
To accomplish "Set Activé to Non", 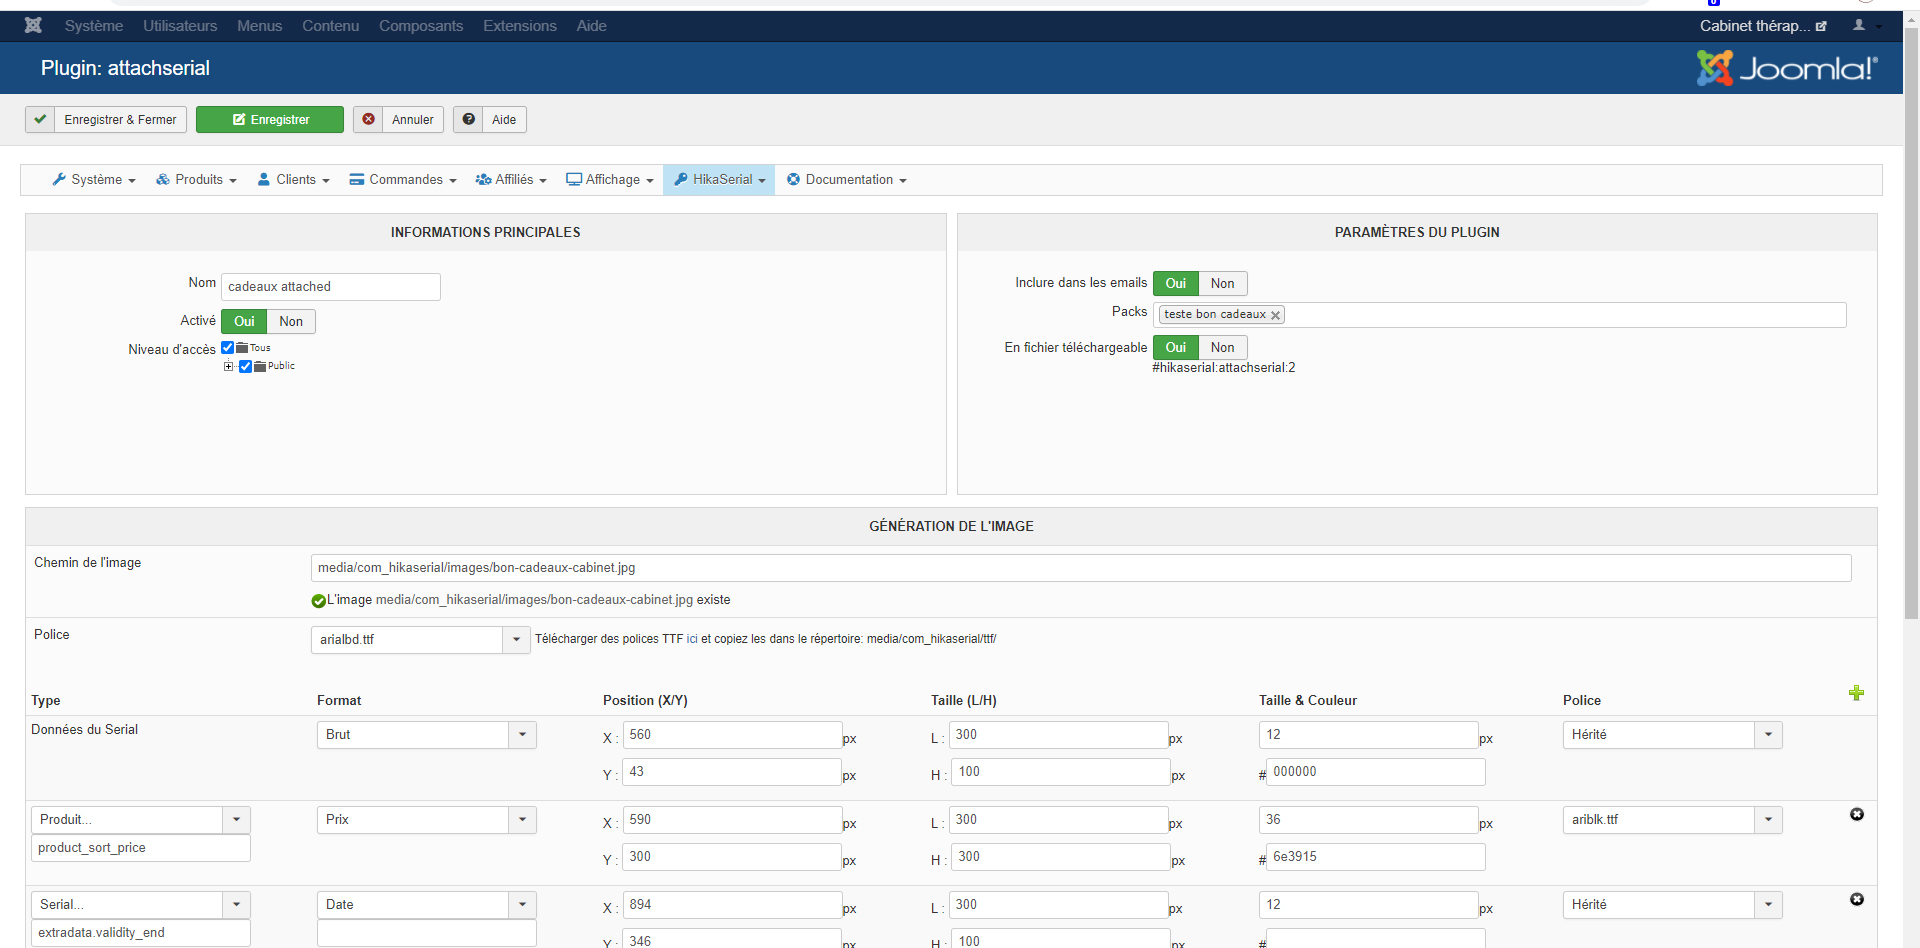I will click(291, 322).
